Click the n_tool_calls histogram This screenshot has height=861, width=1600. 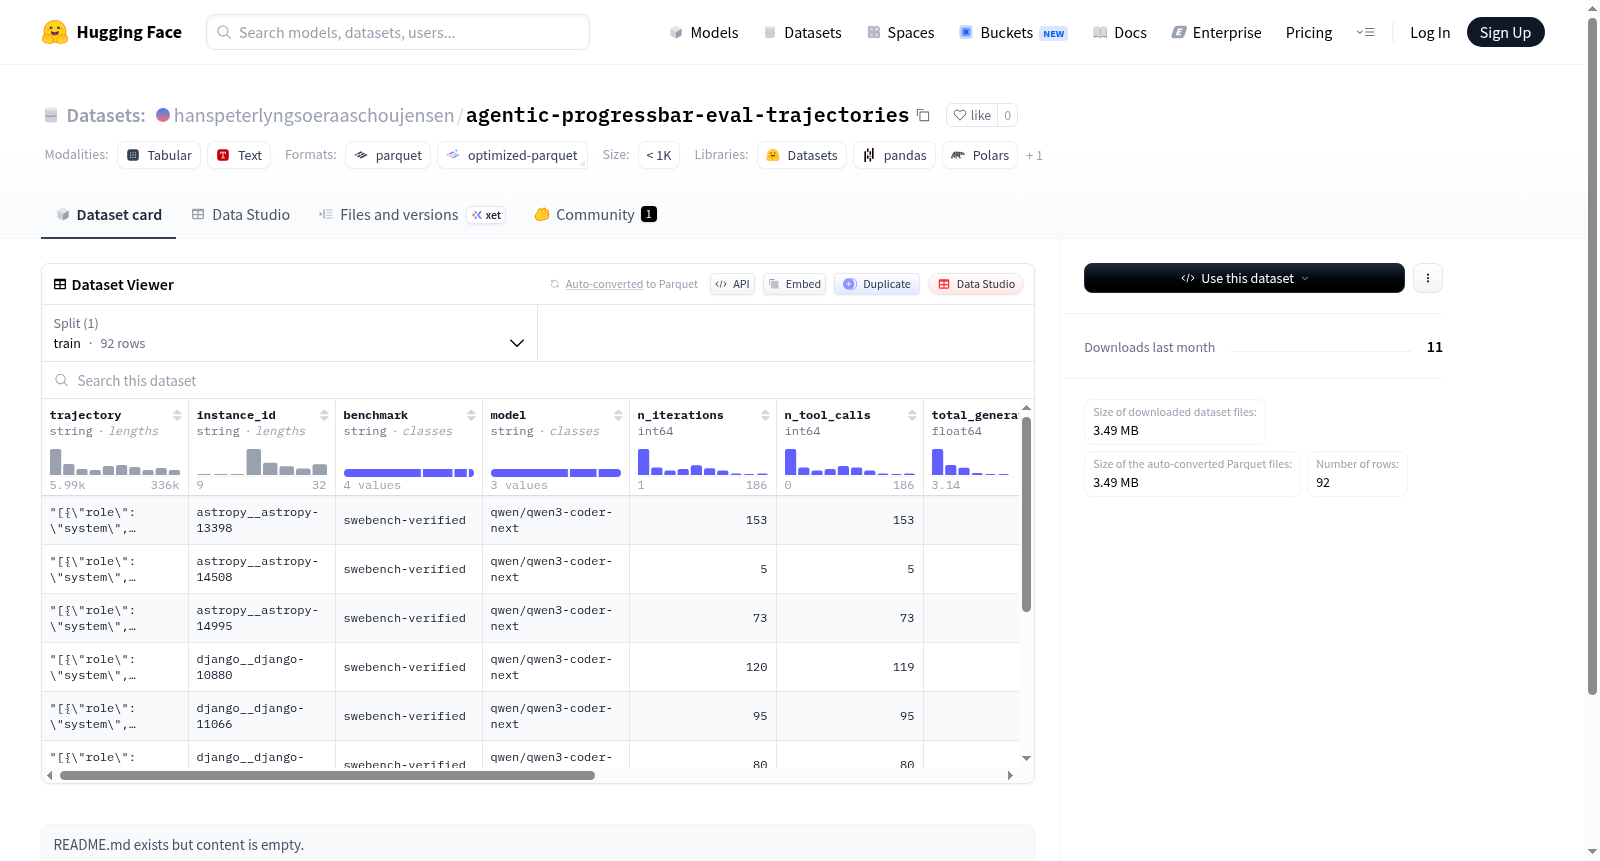coord(850,462)
